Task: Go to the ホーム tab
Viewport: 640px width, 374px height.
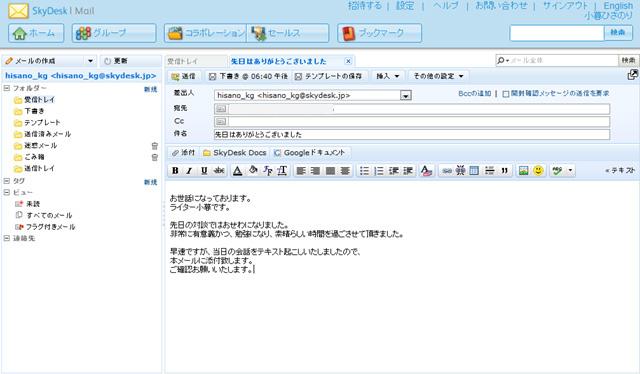Action: 36,33
